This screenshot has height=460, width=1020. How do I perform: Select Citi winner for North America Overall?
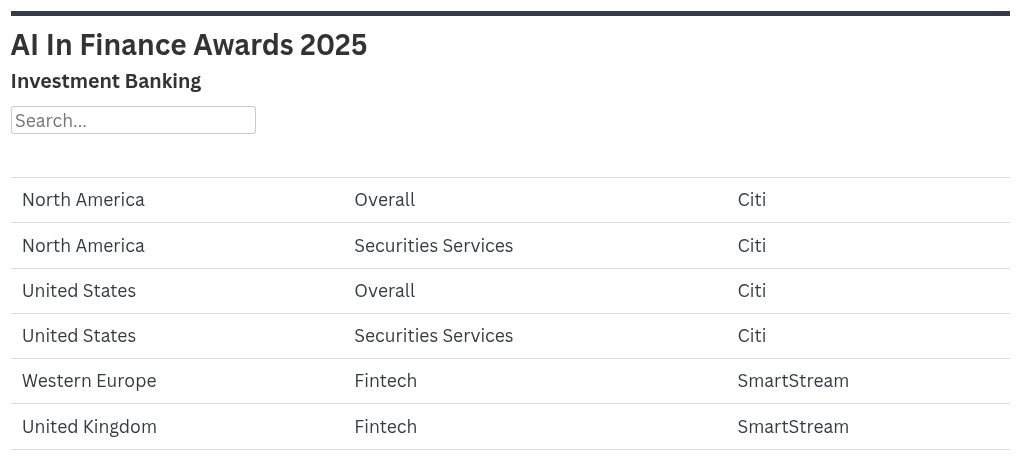click(x=751, y=200)
